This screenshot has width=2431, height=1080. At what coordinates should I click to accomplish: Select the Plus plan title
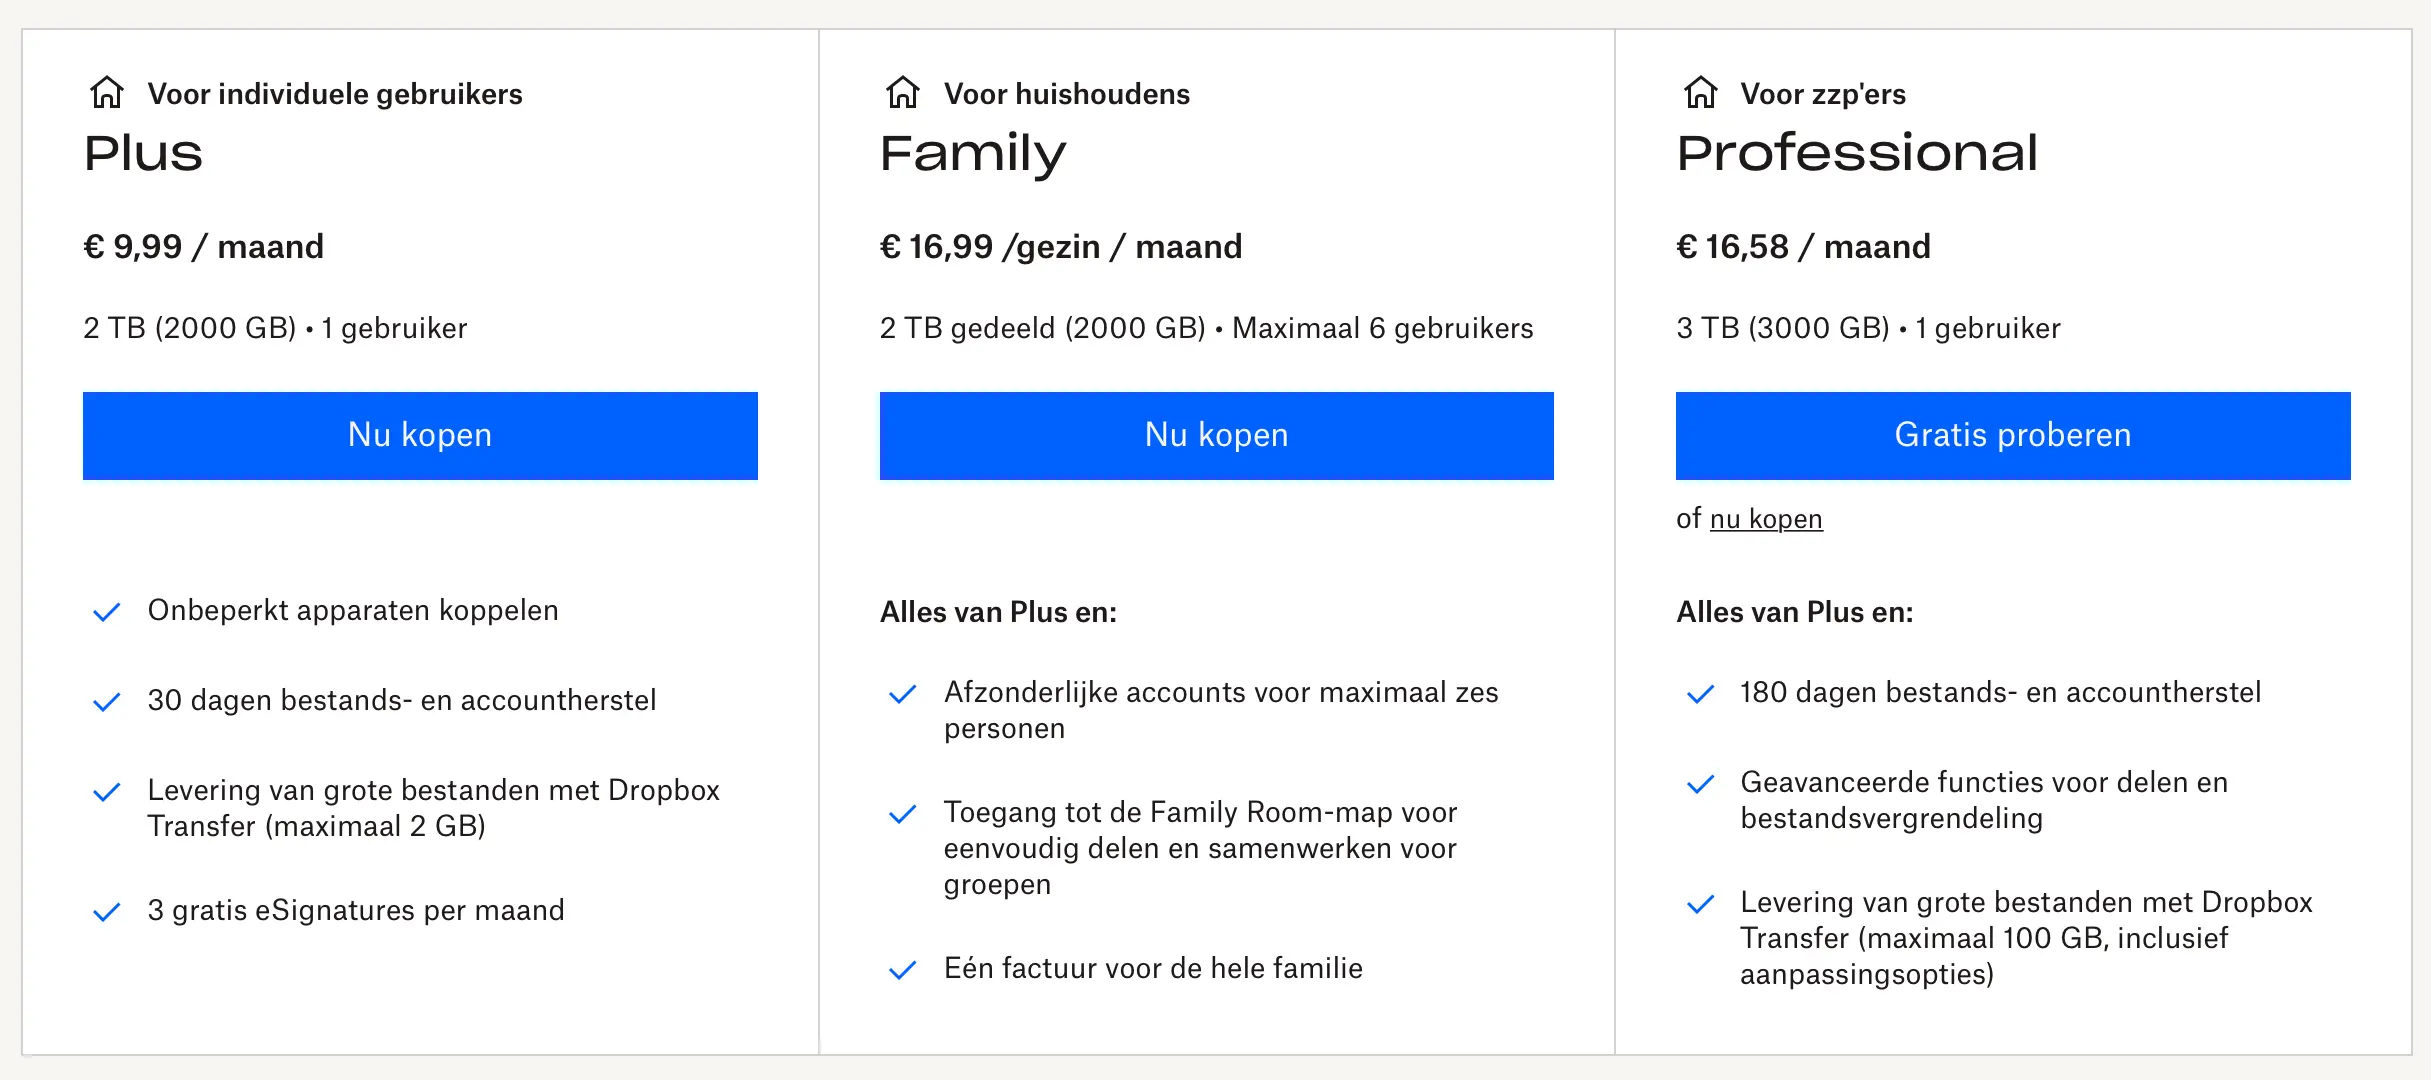click(x=143, y=154)
